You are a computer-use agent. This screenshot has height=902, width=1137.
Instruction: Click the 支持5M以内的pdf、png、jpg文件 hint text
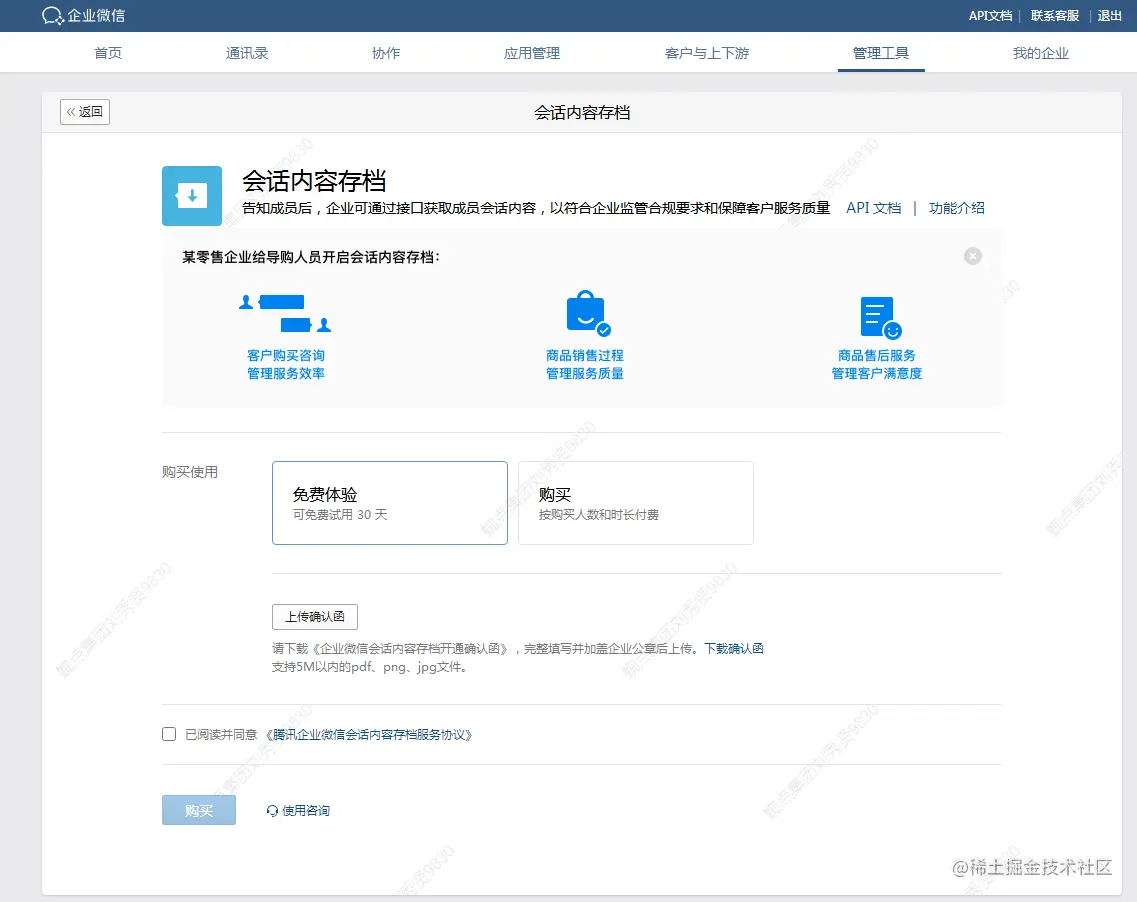click(x=370, y=666)
